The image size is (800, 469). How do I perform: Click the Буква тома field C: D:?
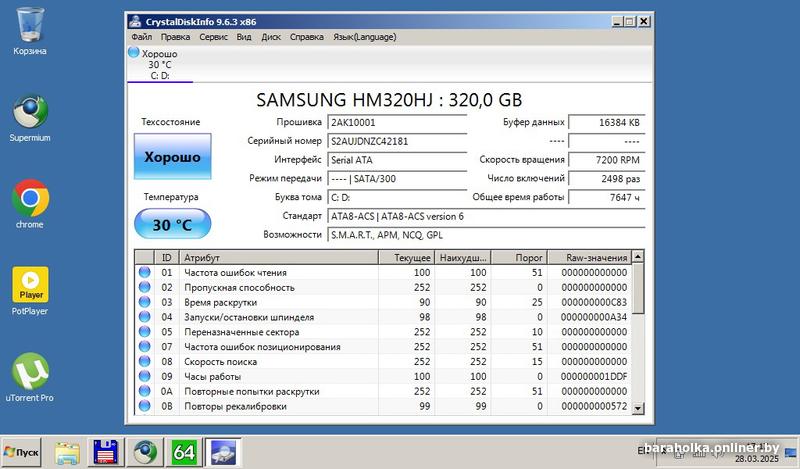point(397,198)
